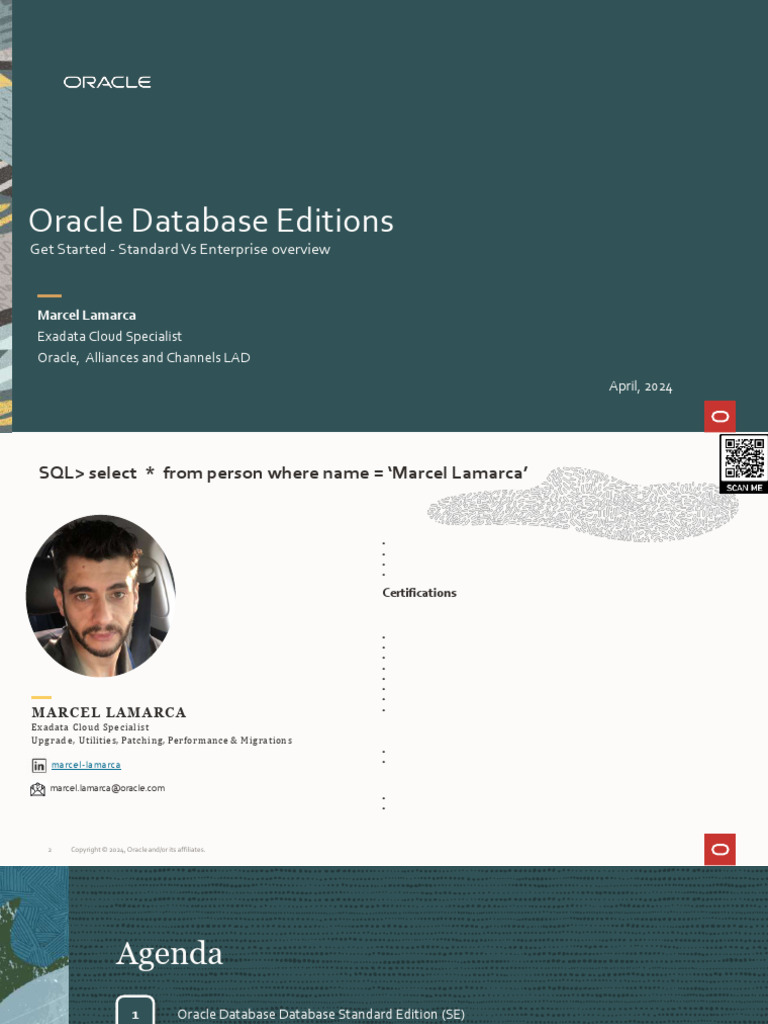The width and height of the screenshot is (768, 1024).
Task: Click the Oracle logo on the title slide
Action: [x=107, y=82]
